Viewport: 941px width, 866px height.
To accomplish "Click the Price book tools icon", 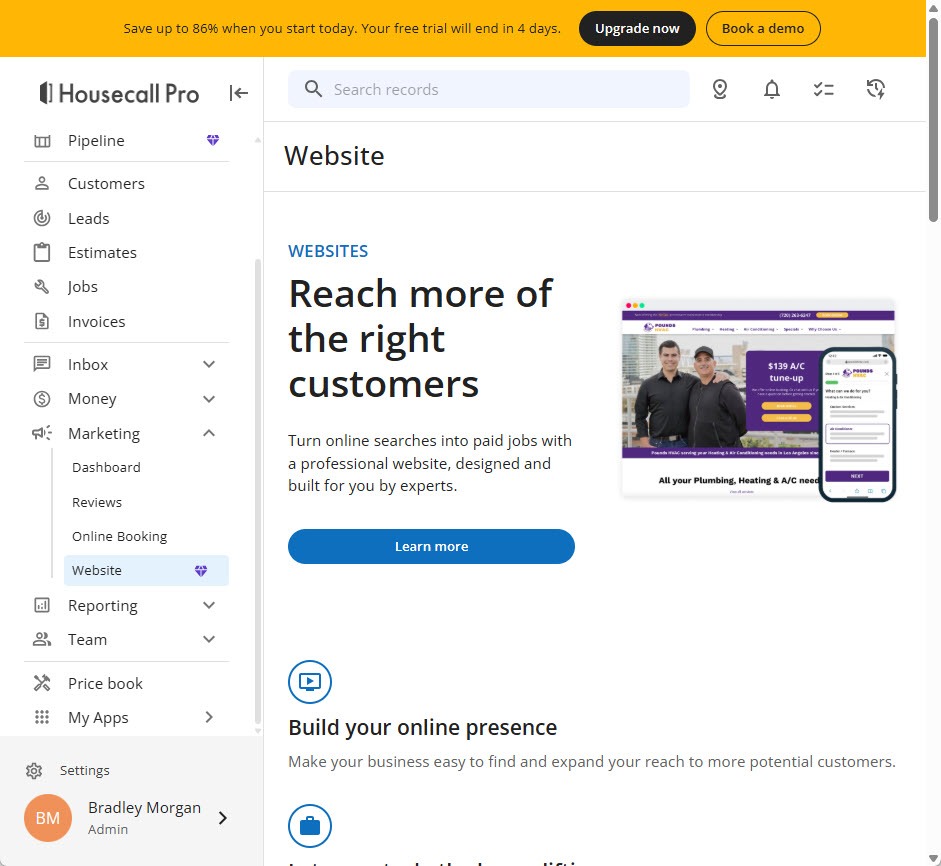I will 41,683.
